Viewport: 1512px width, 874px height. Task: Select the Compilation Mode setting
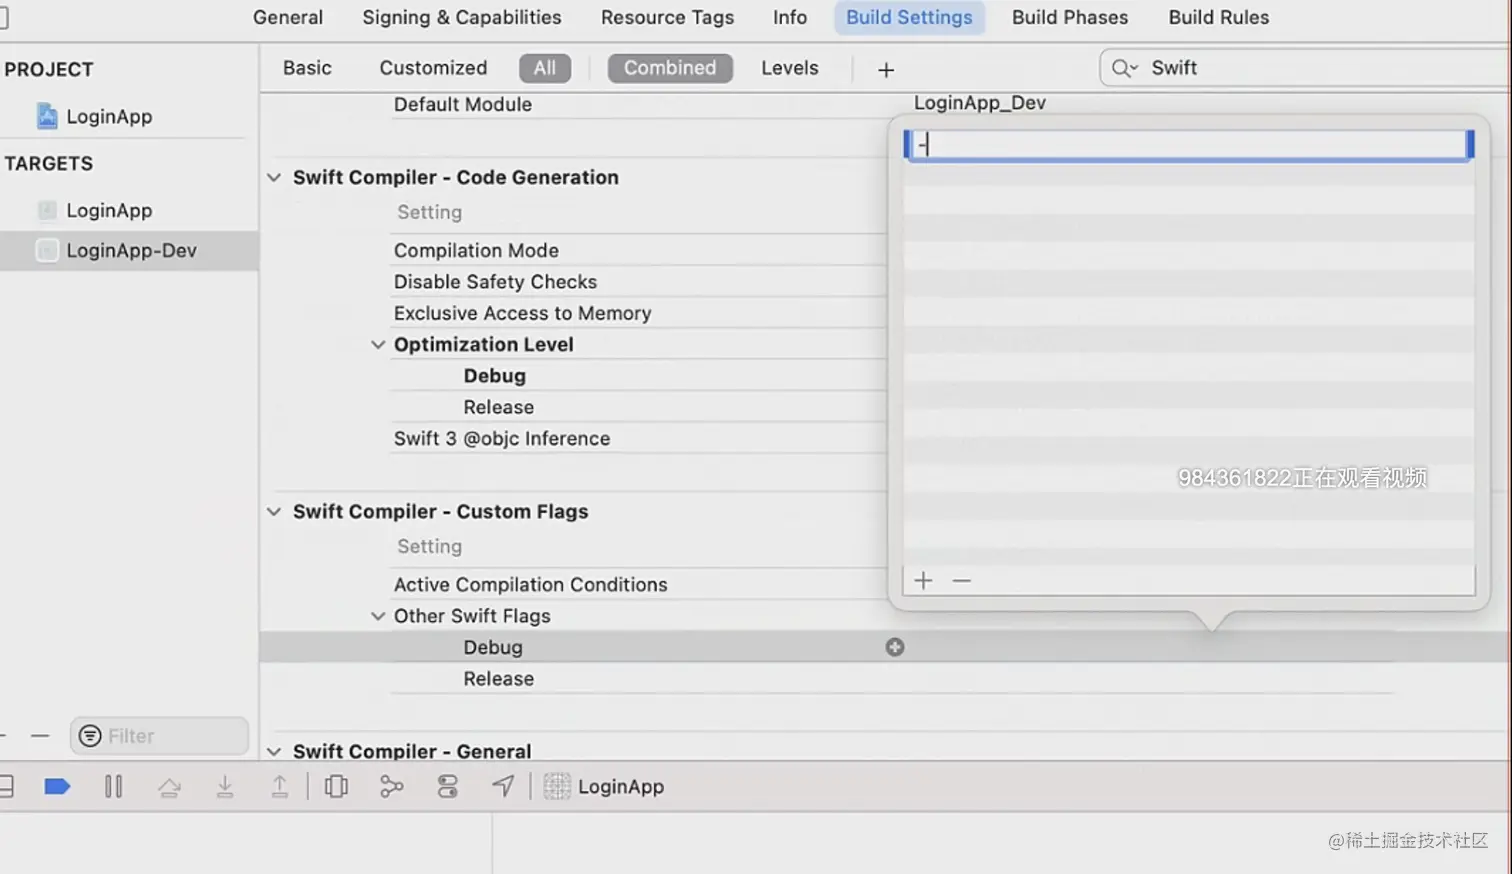pos(476,251)
